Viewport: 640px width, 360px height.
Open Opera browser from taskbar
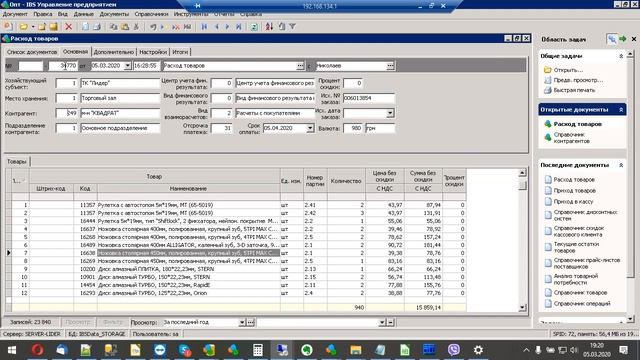pos(38,350)
